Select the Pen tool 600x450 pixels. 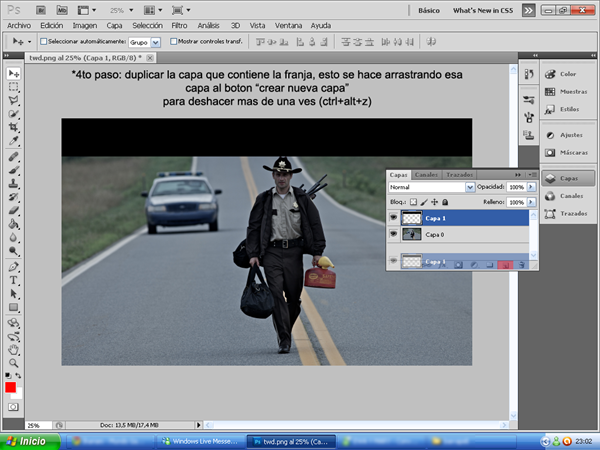click(14, 267)
